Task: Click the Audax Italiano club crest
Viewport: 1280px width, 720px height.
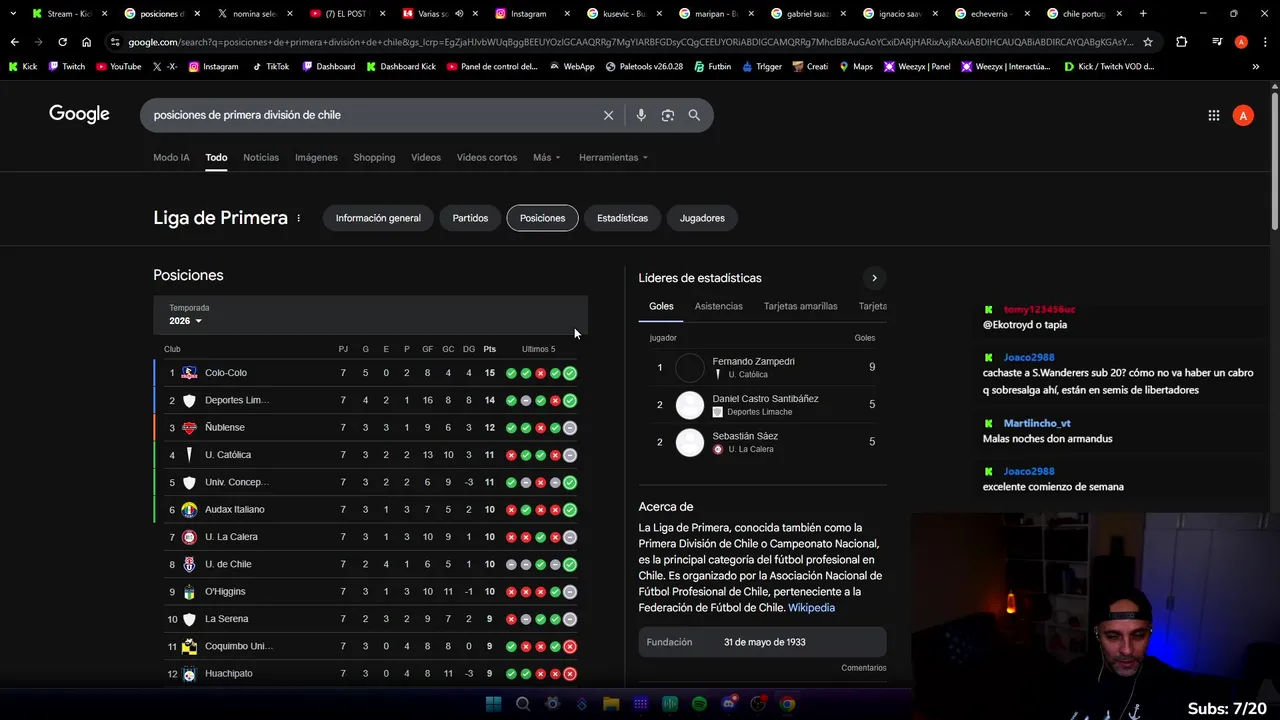Action: tap(189, 510)
